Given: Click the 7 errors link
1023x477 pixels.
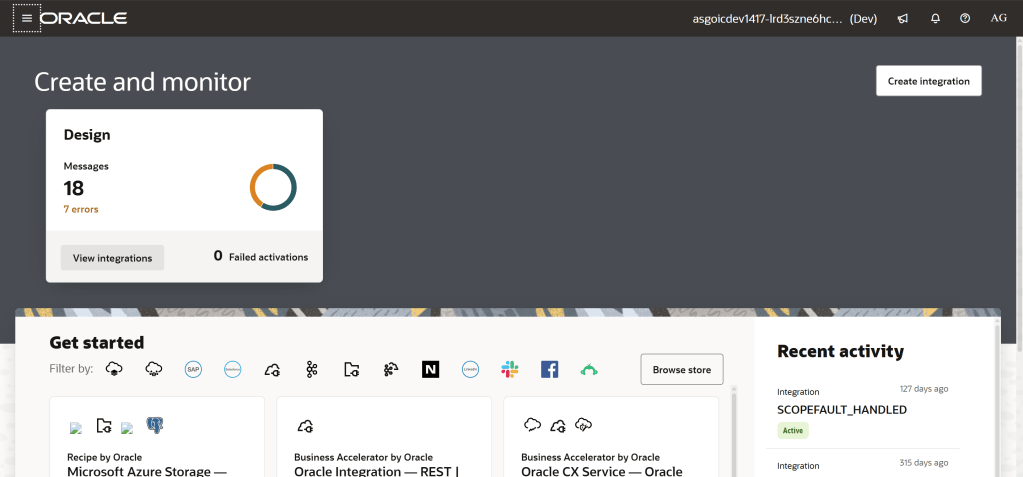Looking at the screenshot, I should 81,209.
